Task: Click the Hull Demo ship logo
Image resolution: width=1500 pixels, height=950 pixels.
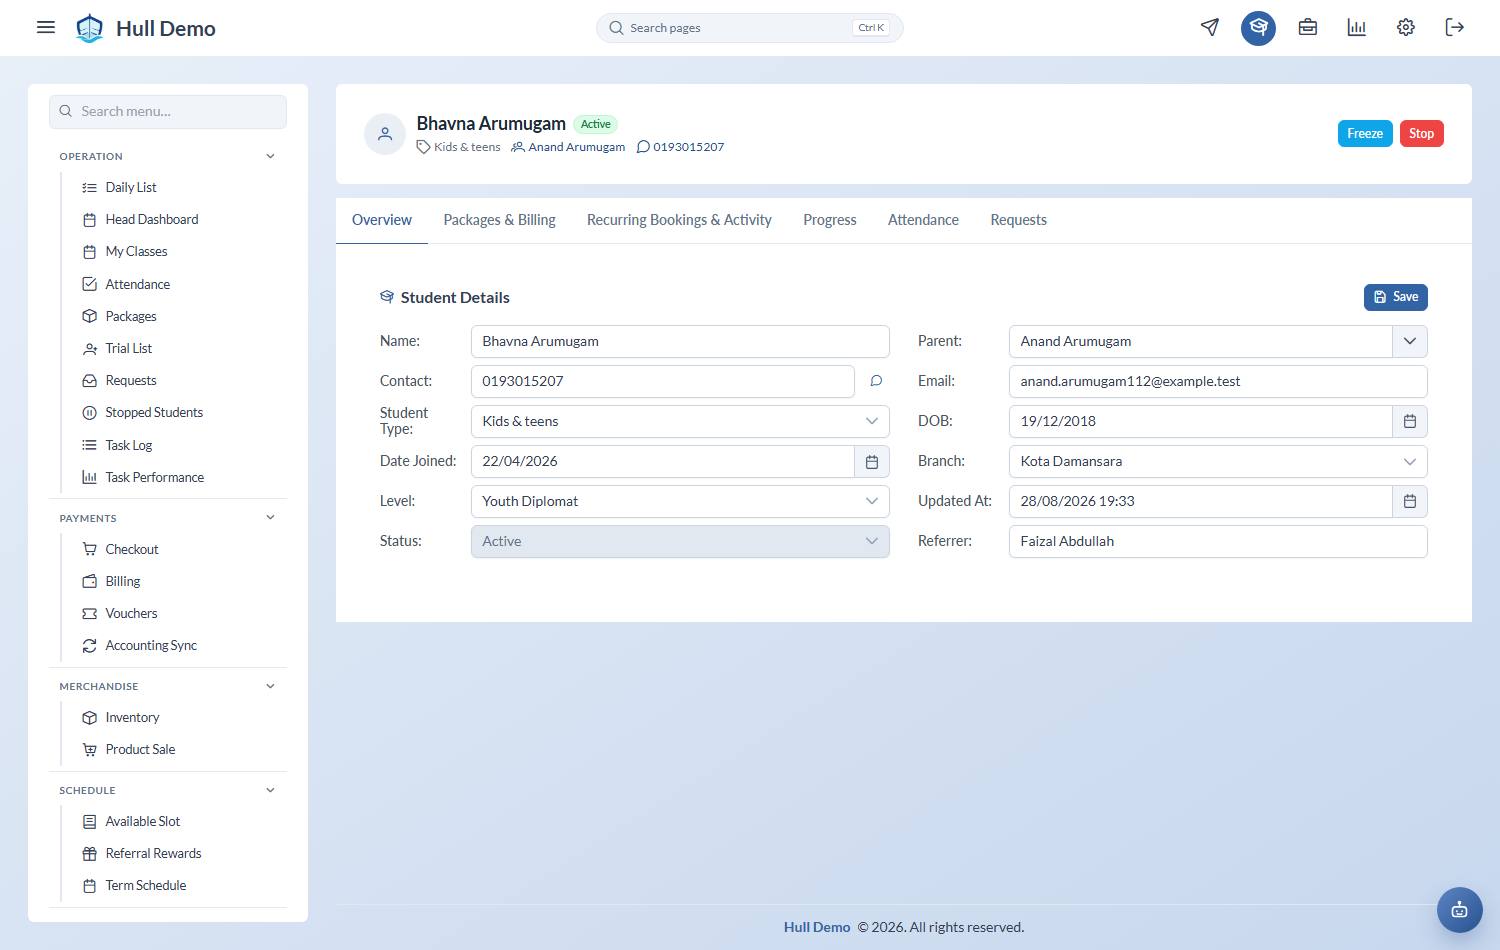Action: 90,28
